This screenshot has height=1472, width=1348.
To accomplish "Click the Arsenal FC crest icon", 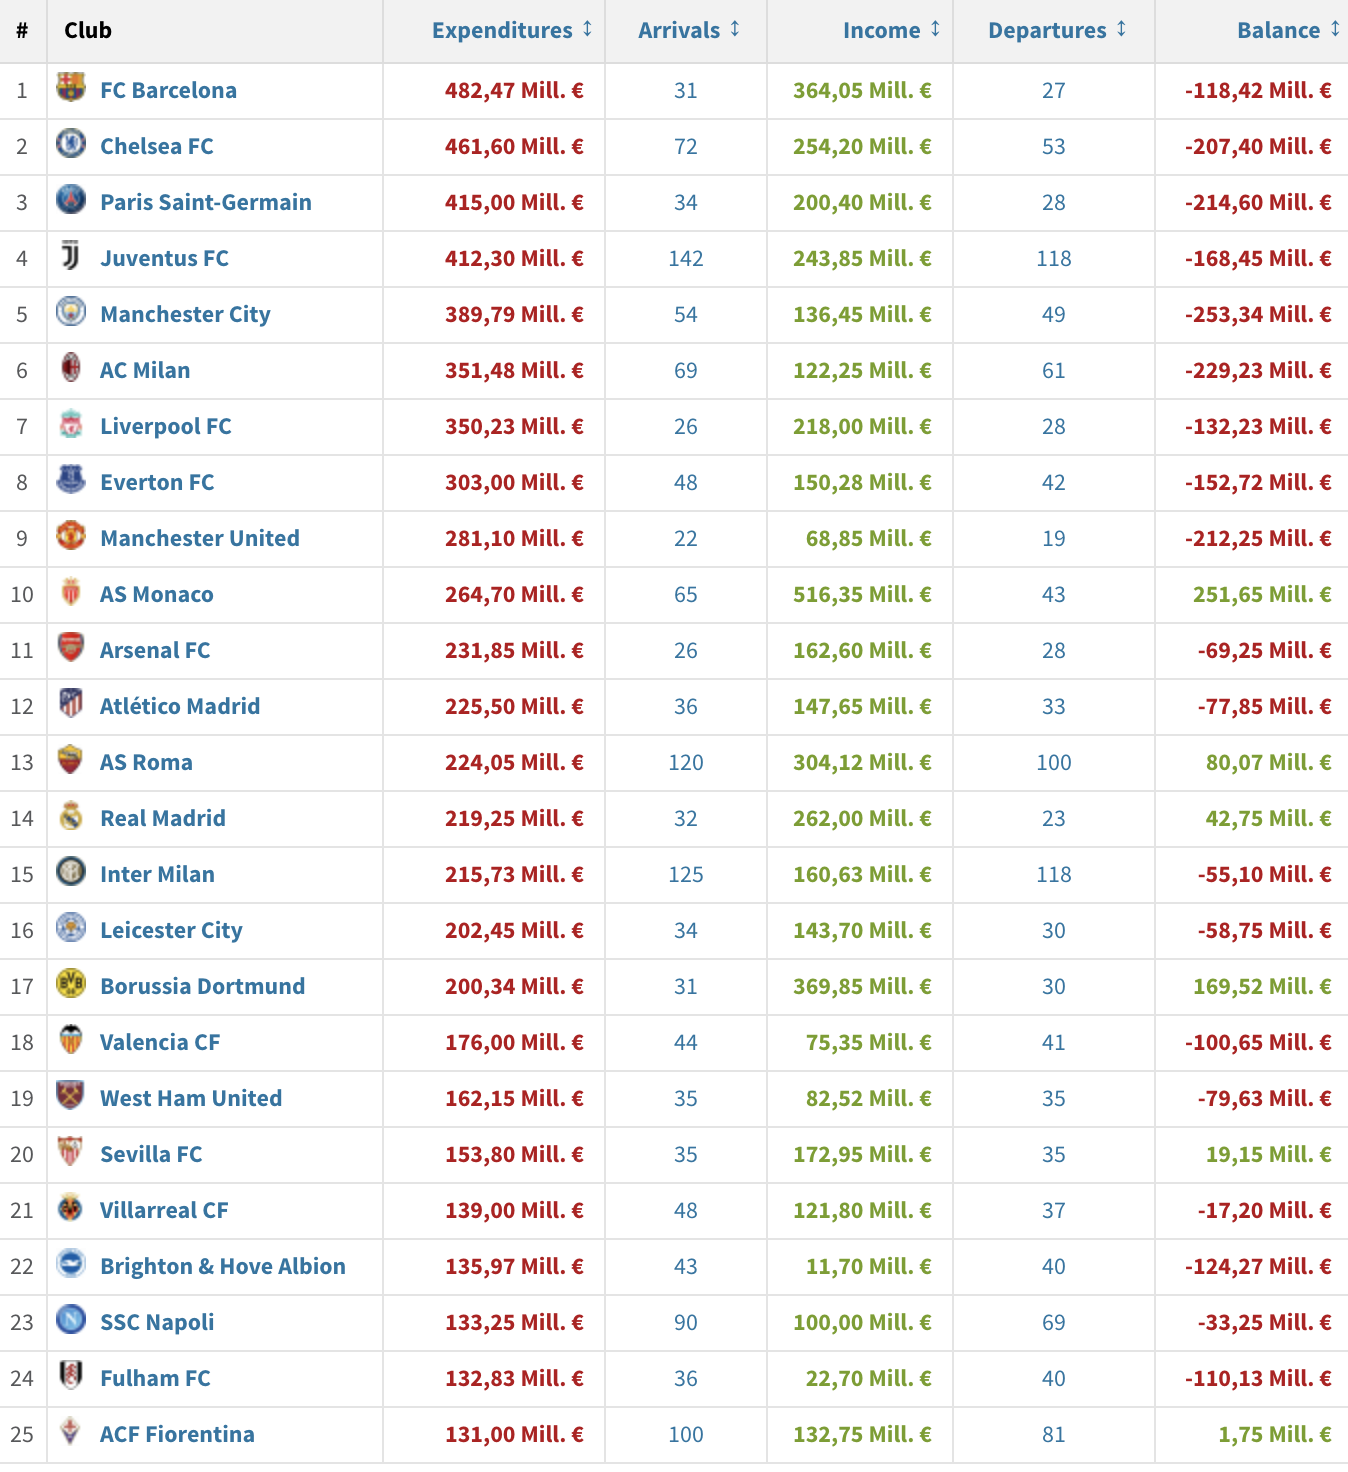I will pos(70,648).
